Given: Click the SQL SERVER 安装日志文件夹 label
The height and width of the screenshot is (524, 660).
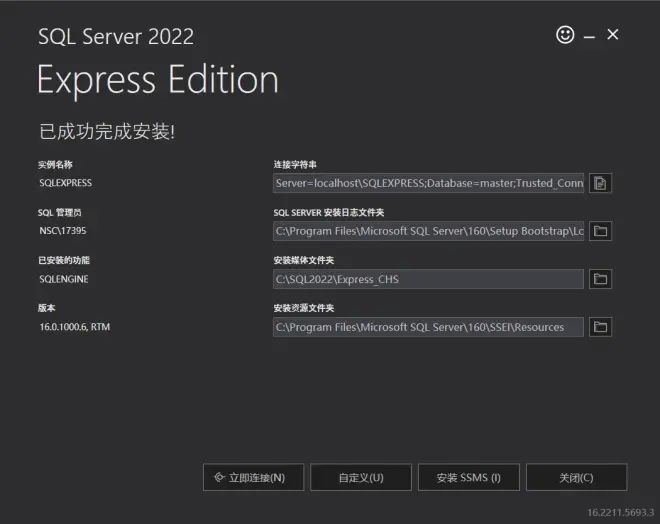Looking at the screenshot, I should (x=329, y=213).
